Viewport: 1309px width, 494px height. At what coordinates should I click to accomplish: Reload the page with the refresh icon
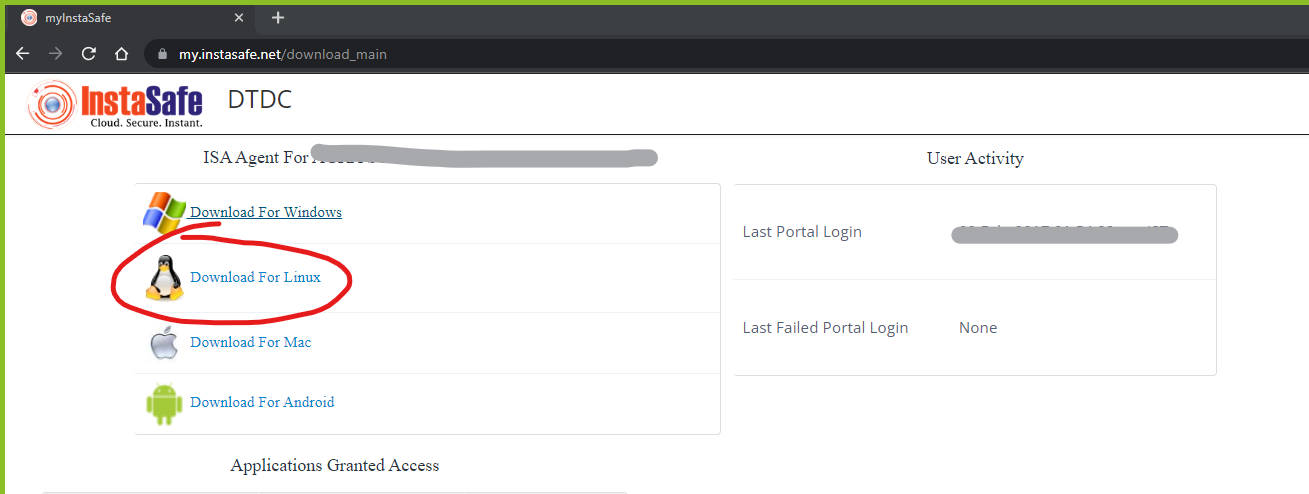point(89,54)
